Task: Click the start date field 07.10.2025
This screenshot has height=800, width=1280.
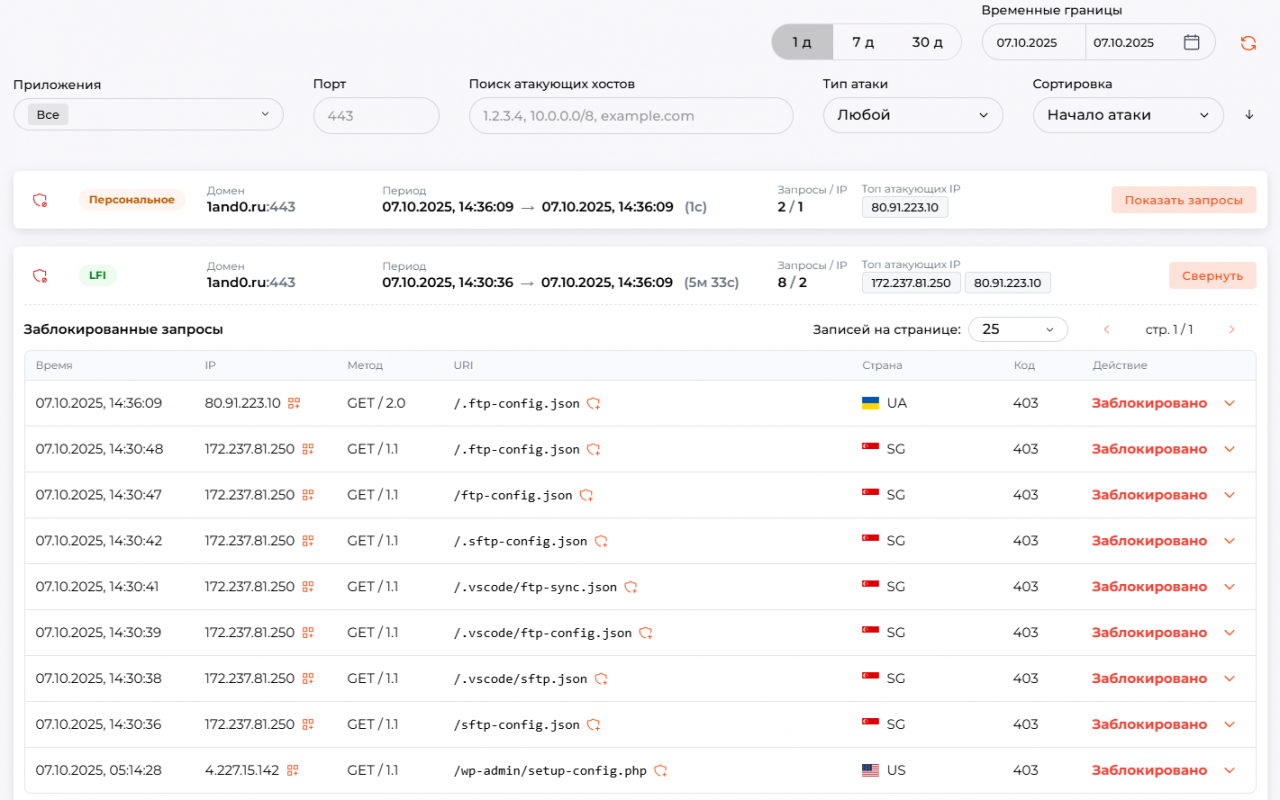Action: click(1033, 42)
